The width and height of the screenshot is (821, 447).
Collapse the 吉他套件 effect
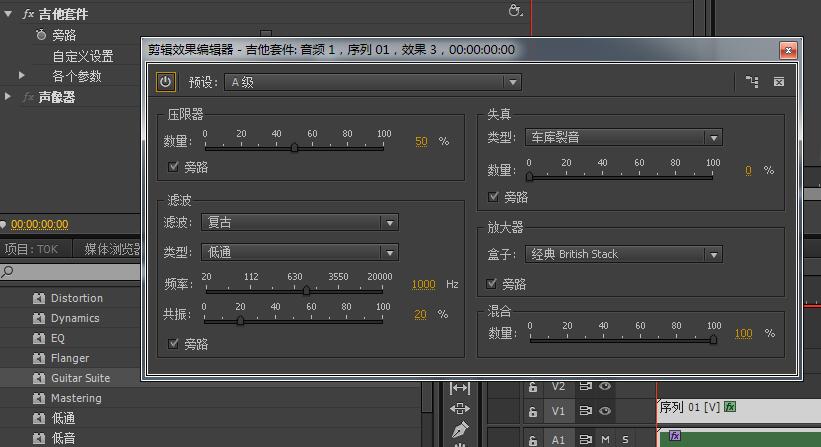[x=8, y=14]
